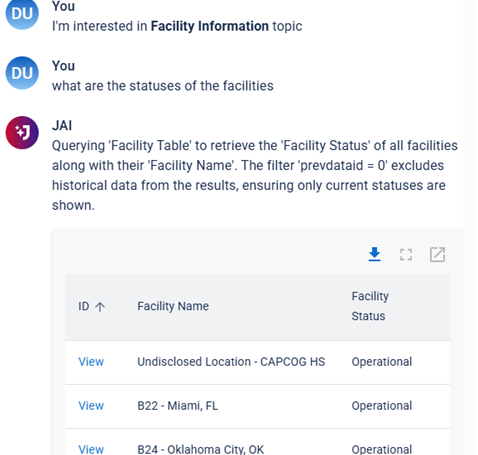Select the B22 - Miami, FL name cell
The width and height of the screenshot is (478, 455).
(178, 406)
